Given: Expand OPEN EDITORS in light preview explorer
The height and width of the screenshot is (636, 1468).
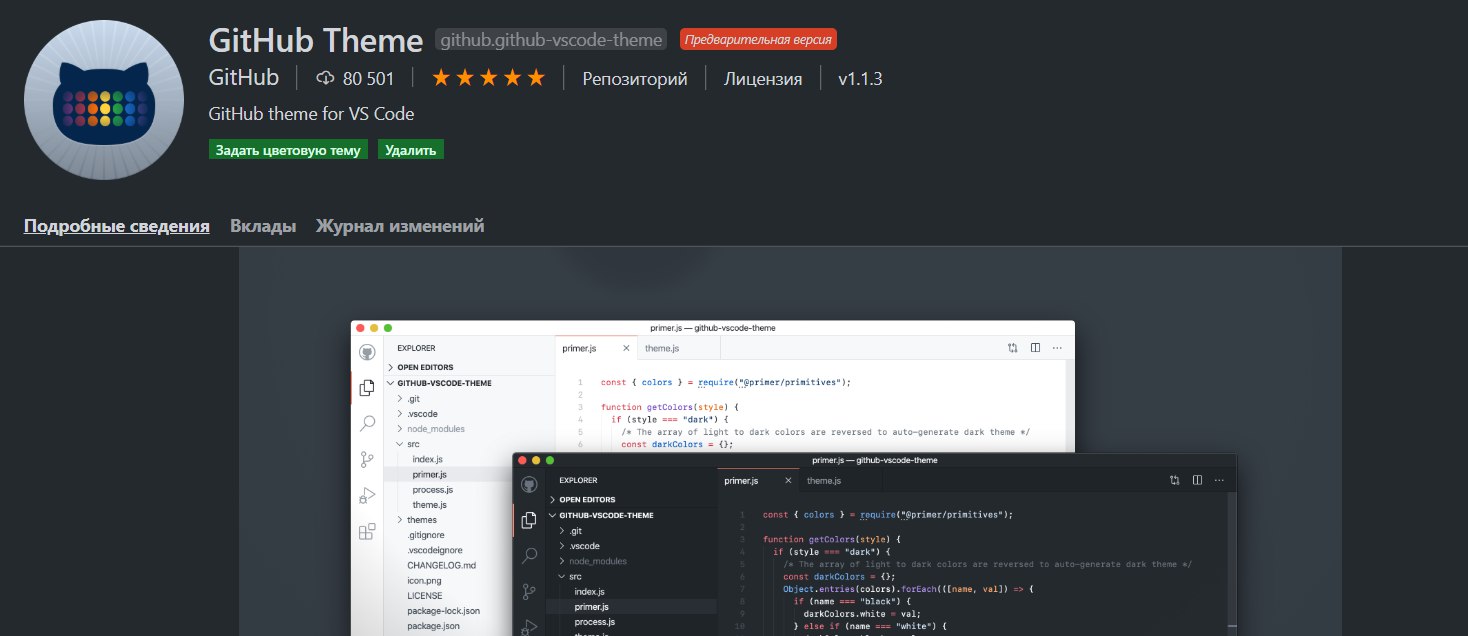Looking at the screenshot, I should [x=425, y=368].
